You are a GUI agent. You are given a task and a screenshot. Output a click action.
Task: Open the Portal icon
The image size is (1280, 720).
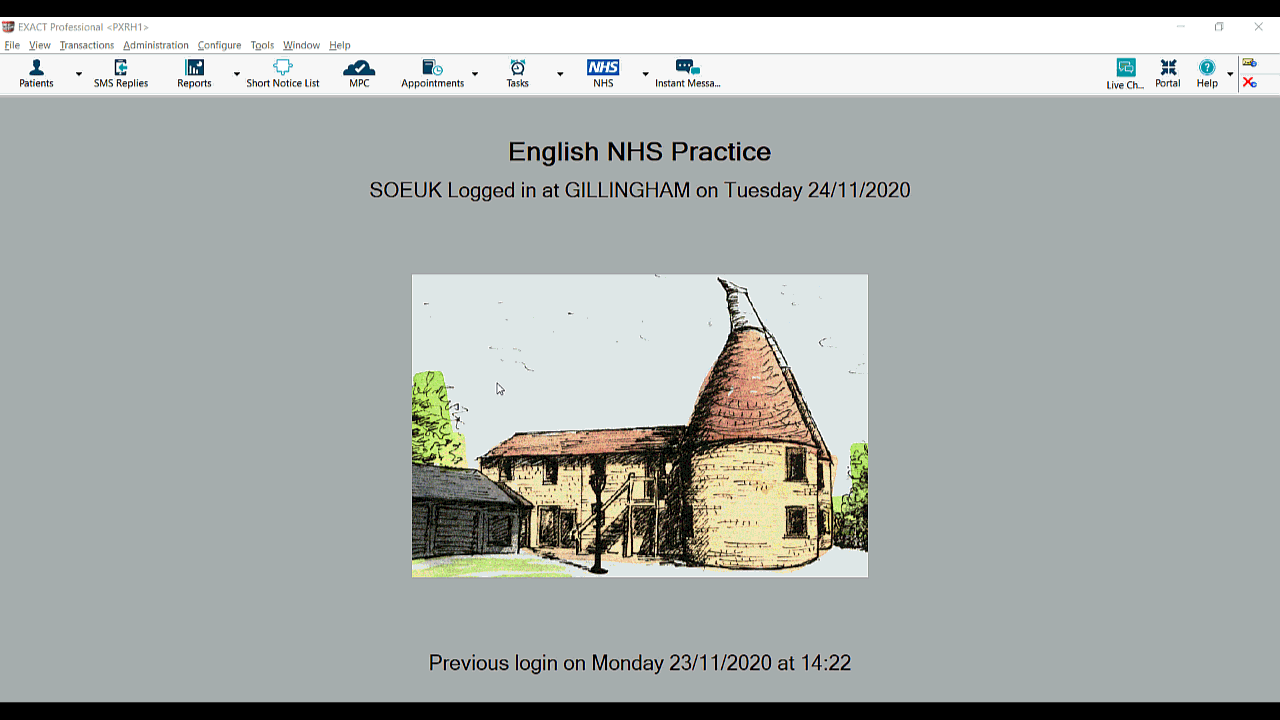click(1168, 74)
